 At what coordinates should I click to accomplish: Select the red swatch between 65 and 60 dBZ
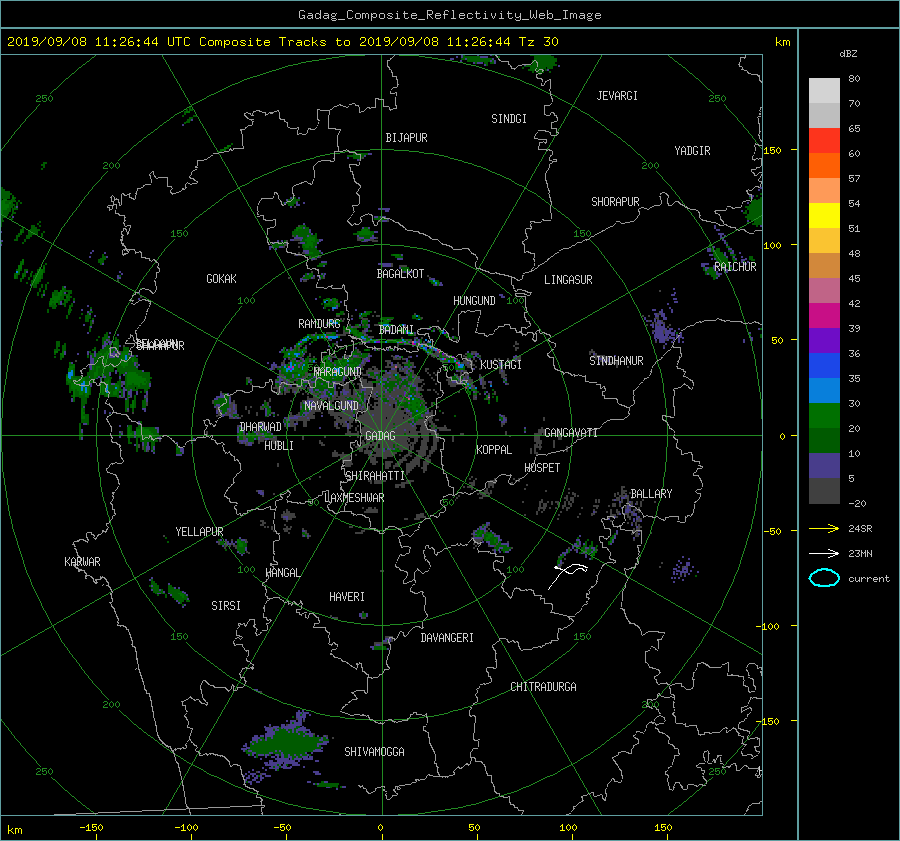pyautogui.click(x=824, y=140)
